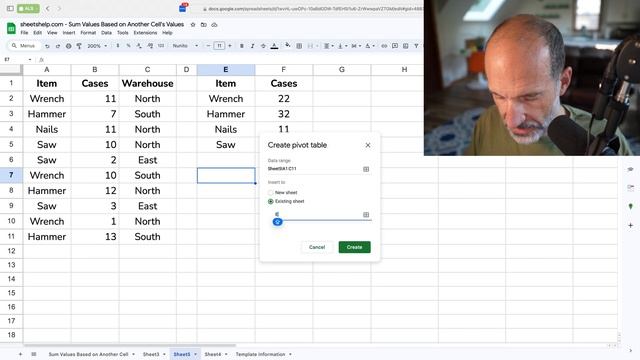
Task: Open the Maps icon in side panel
Action: pos(631,207)
